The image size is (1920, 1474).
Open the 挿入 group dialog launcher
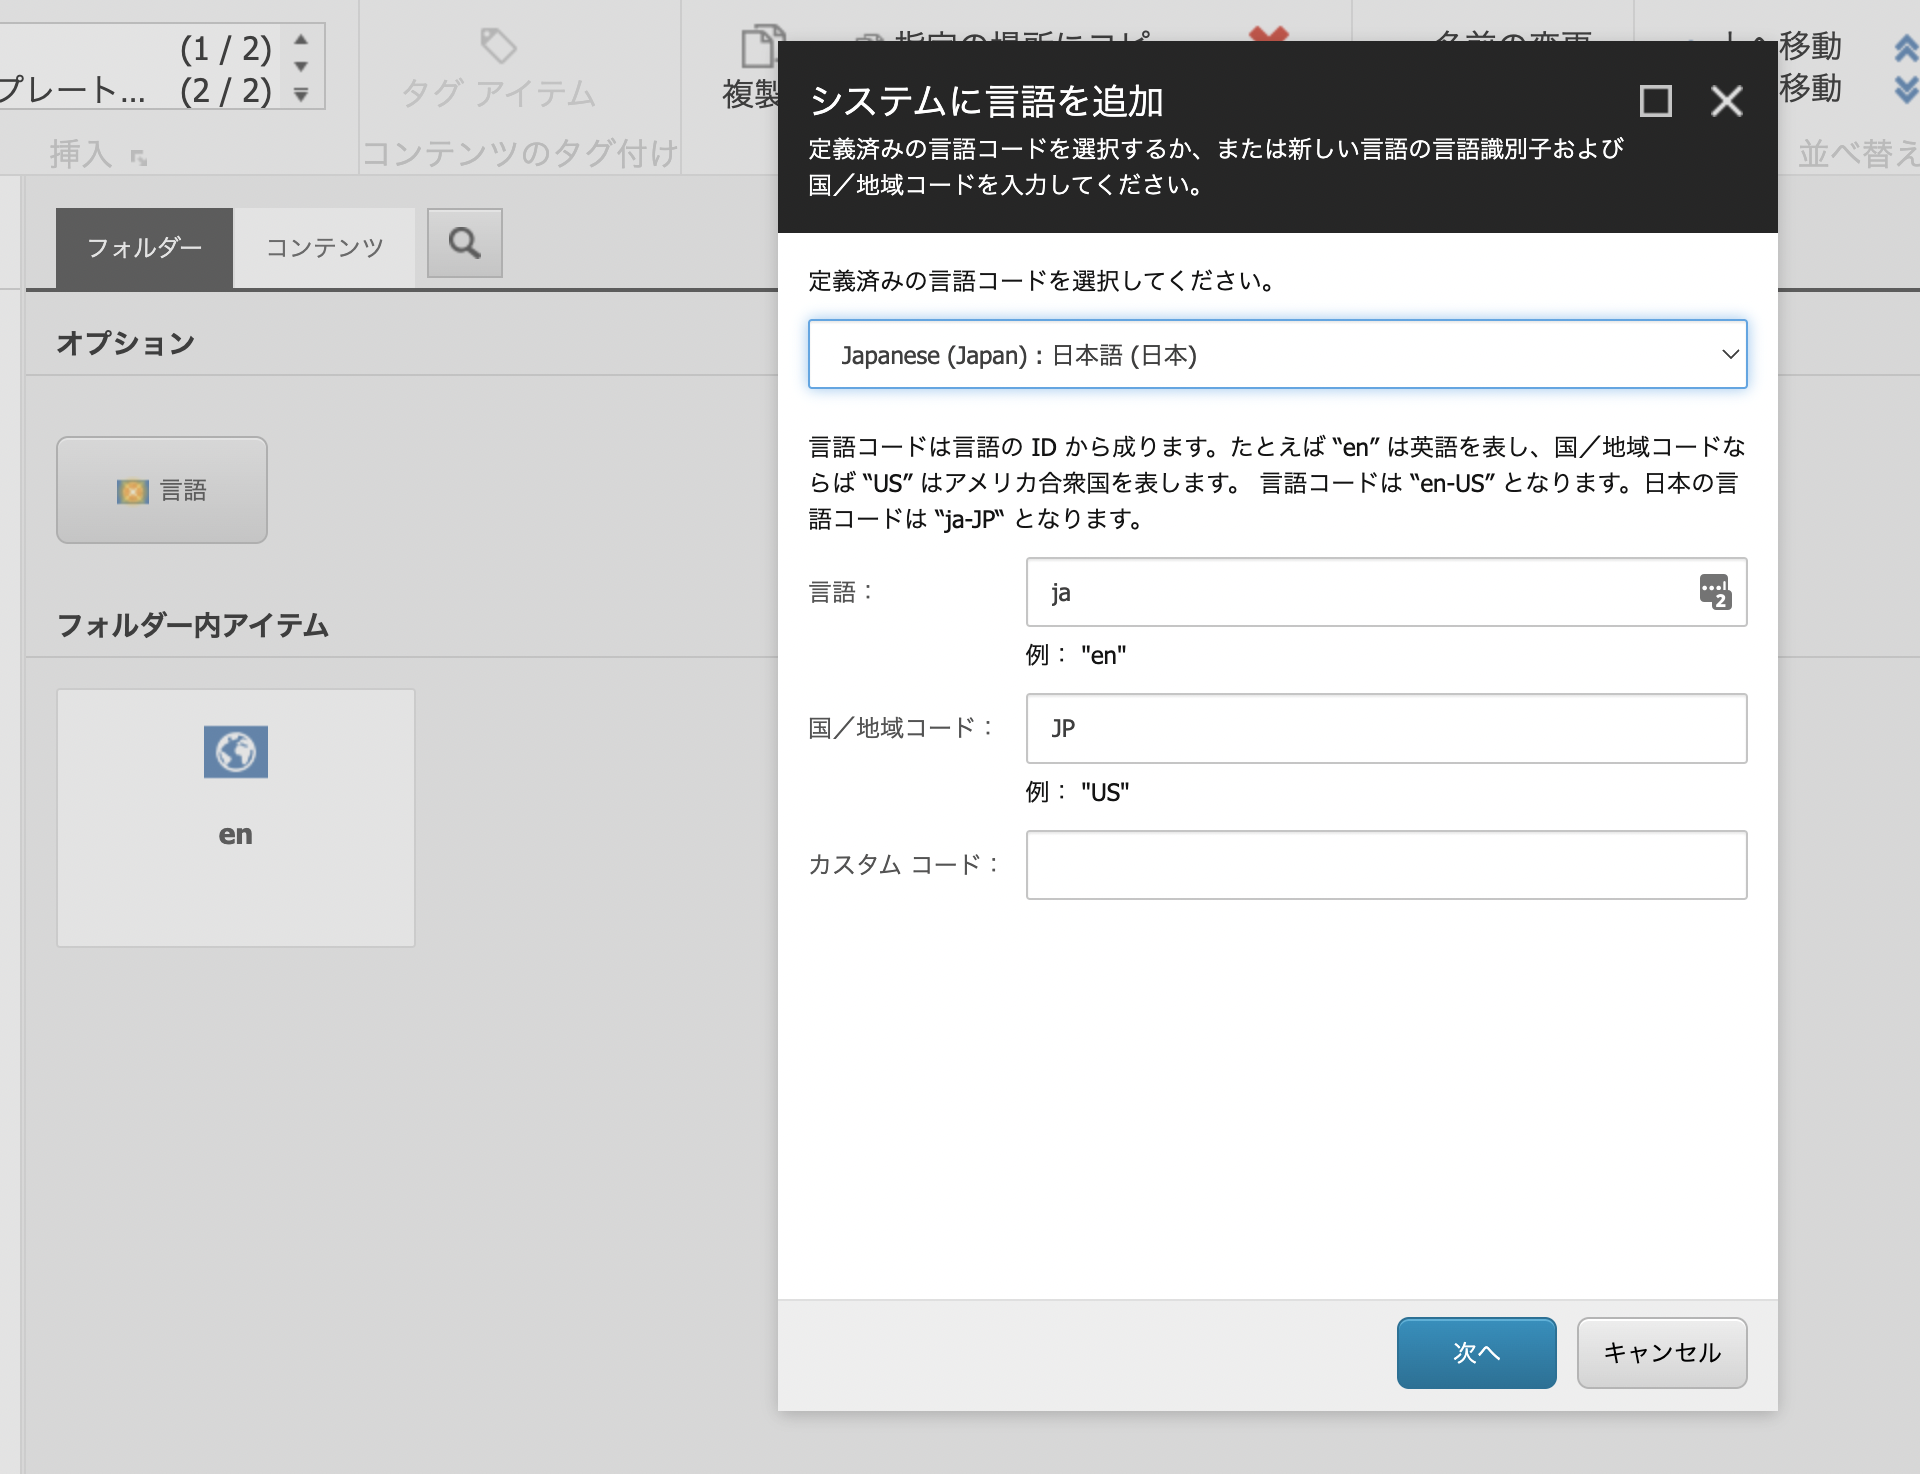click(x=139, y=157)
